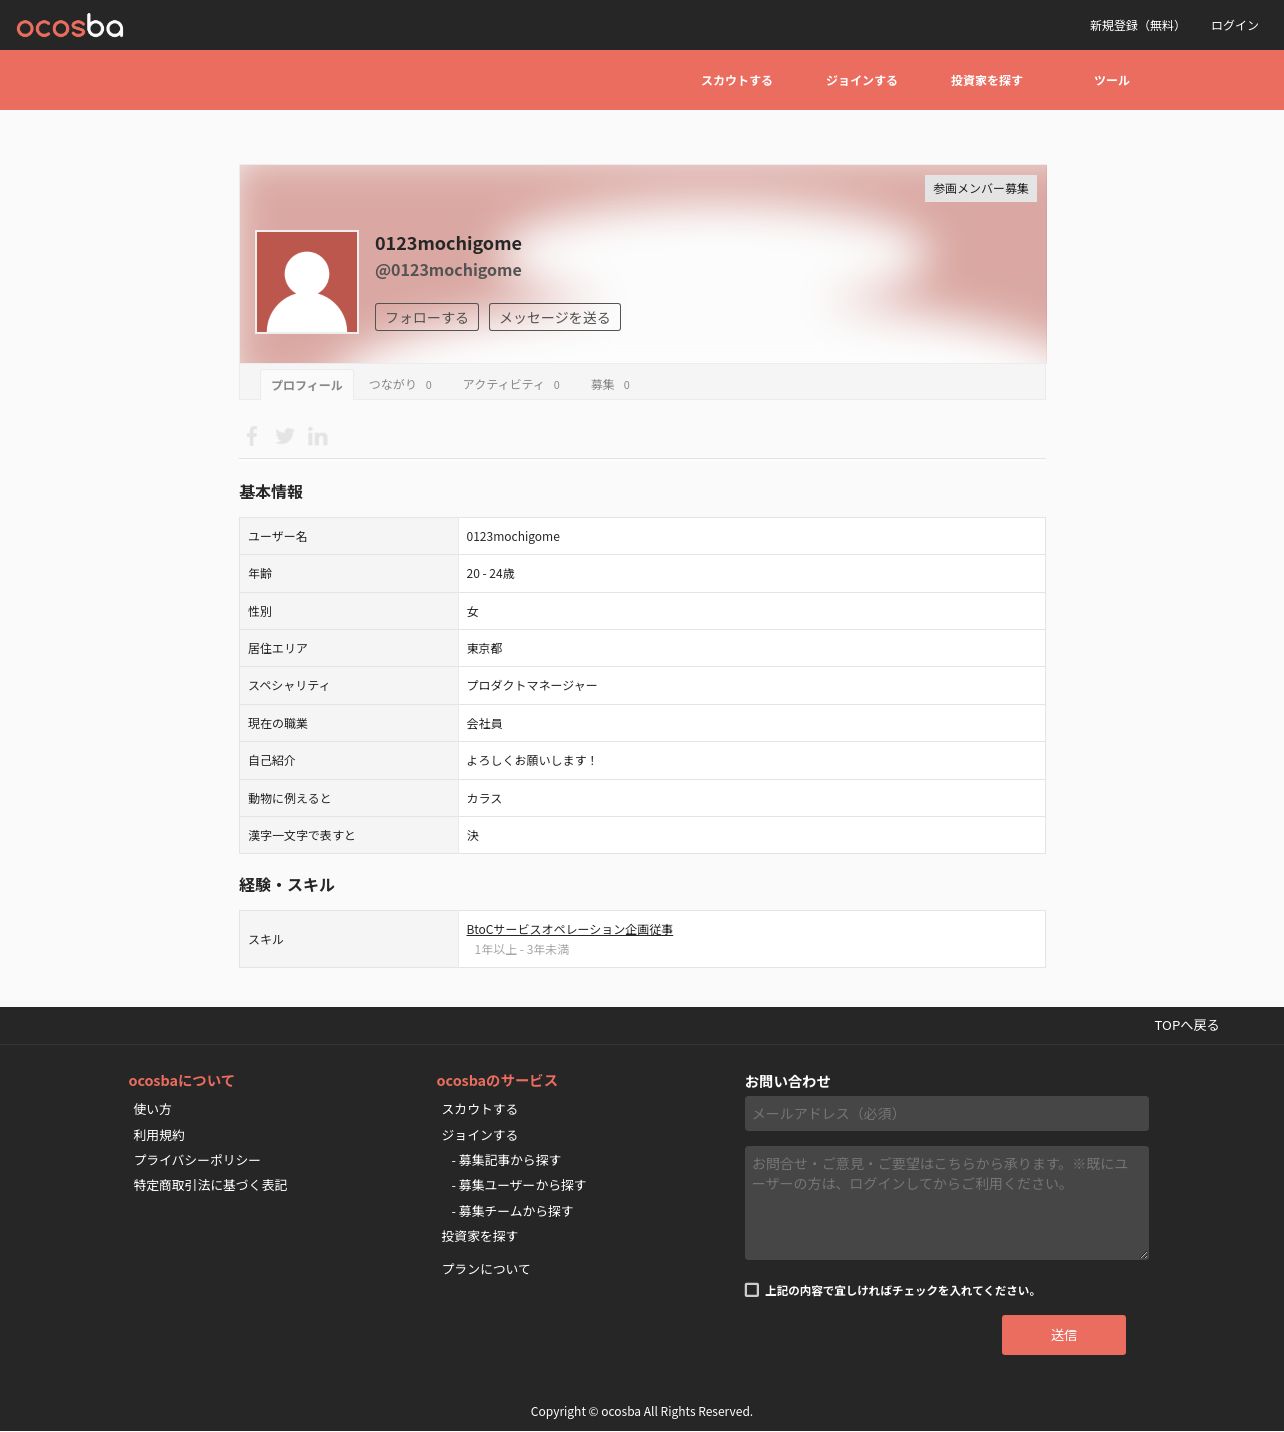Focus the メールアドレス（必須） input field

click(947, 1114)
